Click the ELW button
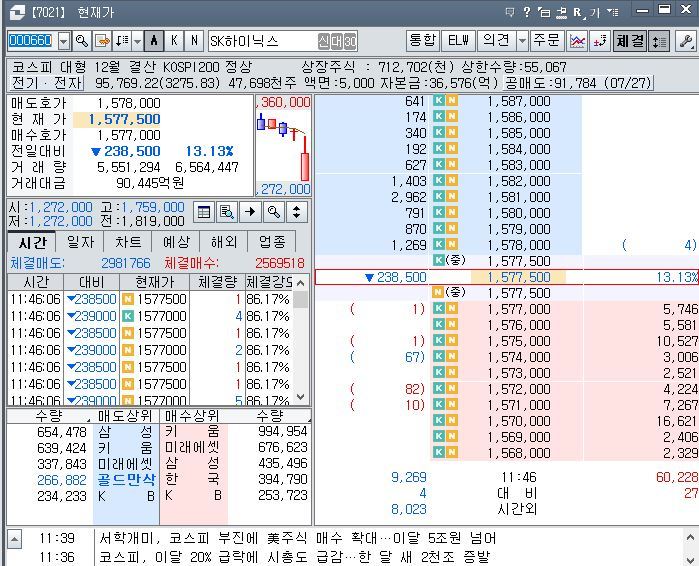The image size is (699, 566). 458,41
